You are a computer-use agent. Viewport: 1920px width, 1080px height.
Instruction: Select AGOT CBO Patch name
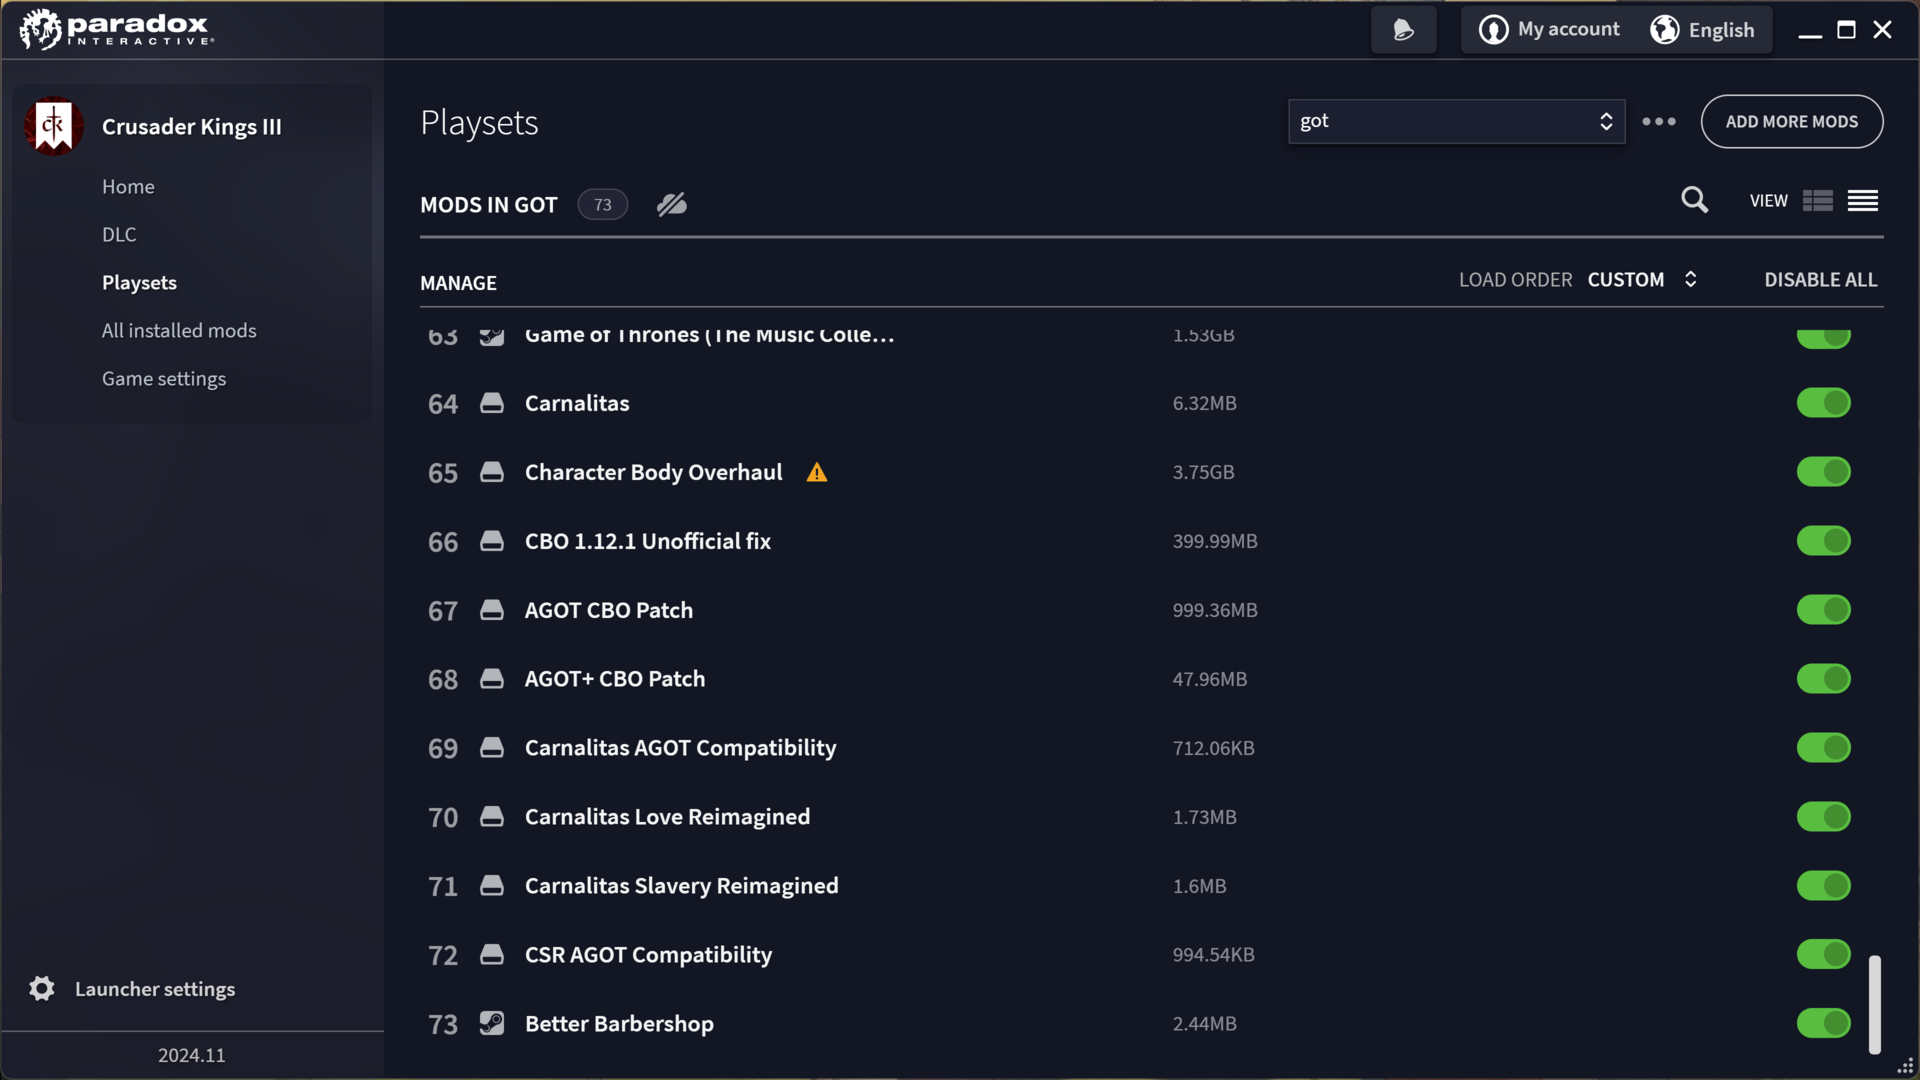[608, 610]
